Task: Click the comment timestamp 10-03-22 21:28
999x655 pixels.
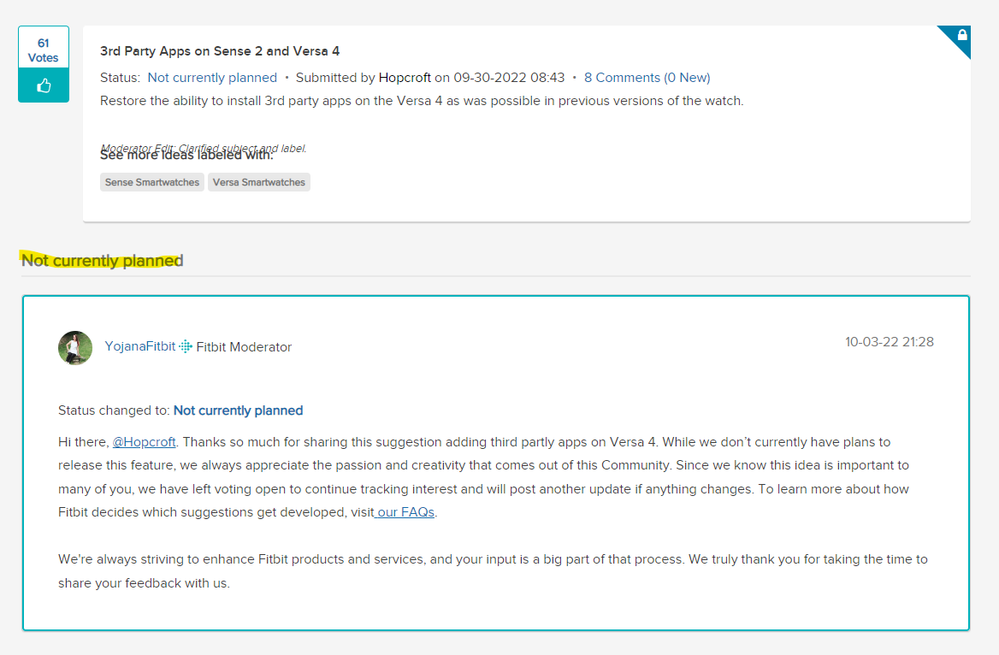Action: pyautogui.click(x=889, y=342)
